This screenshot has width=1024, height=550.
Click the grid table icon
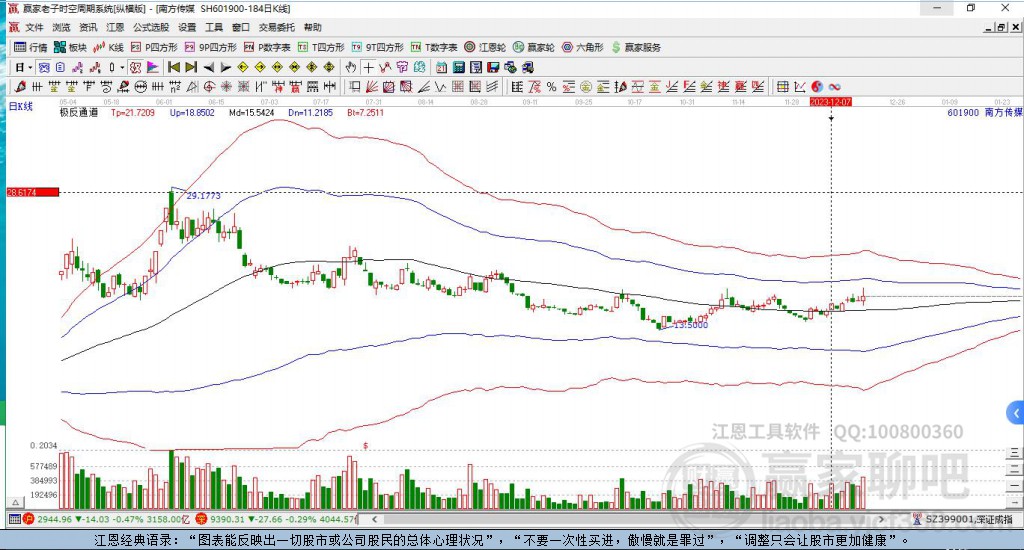pos(783,86)
